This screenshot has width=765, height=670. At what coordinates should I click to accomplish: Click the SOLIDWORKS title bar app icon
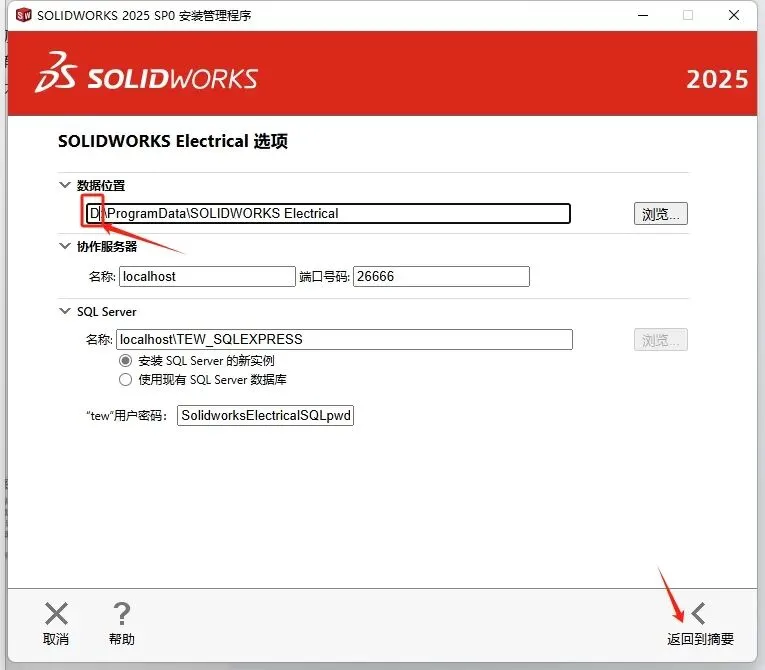tap(23, 15)
